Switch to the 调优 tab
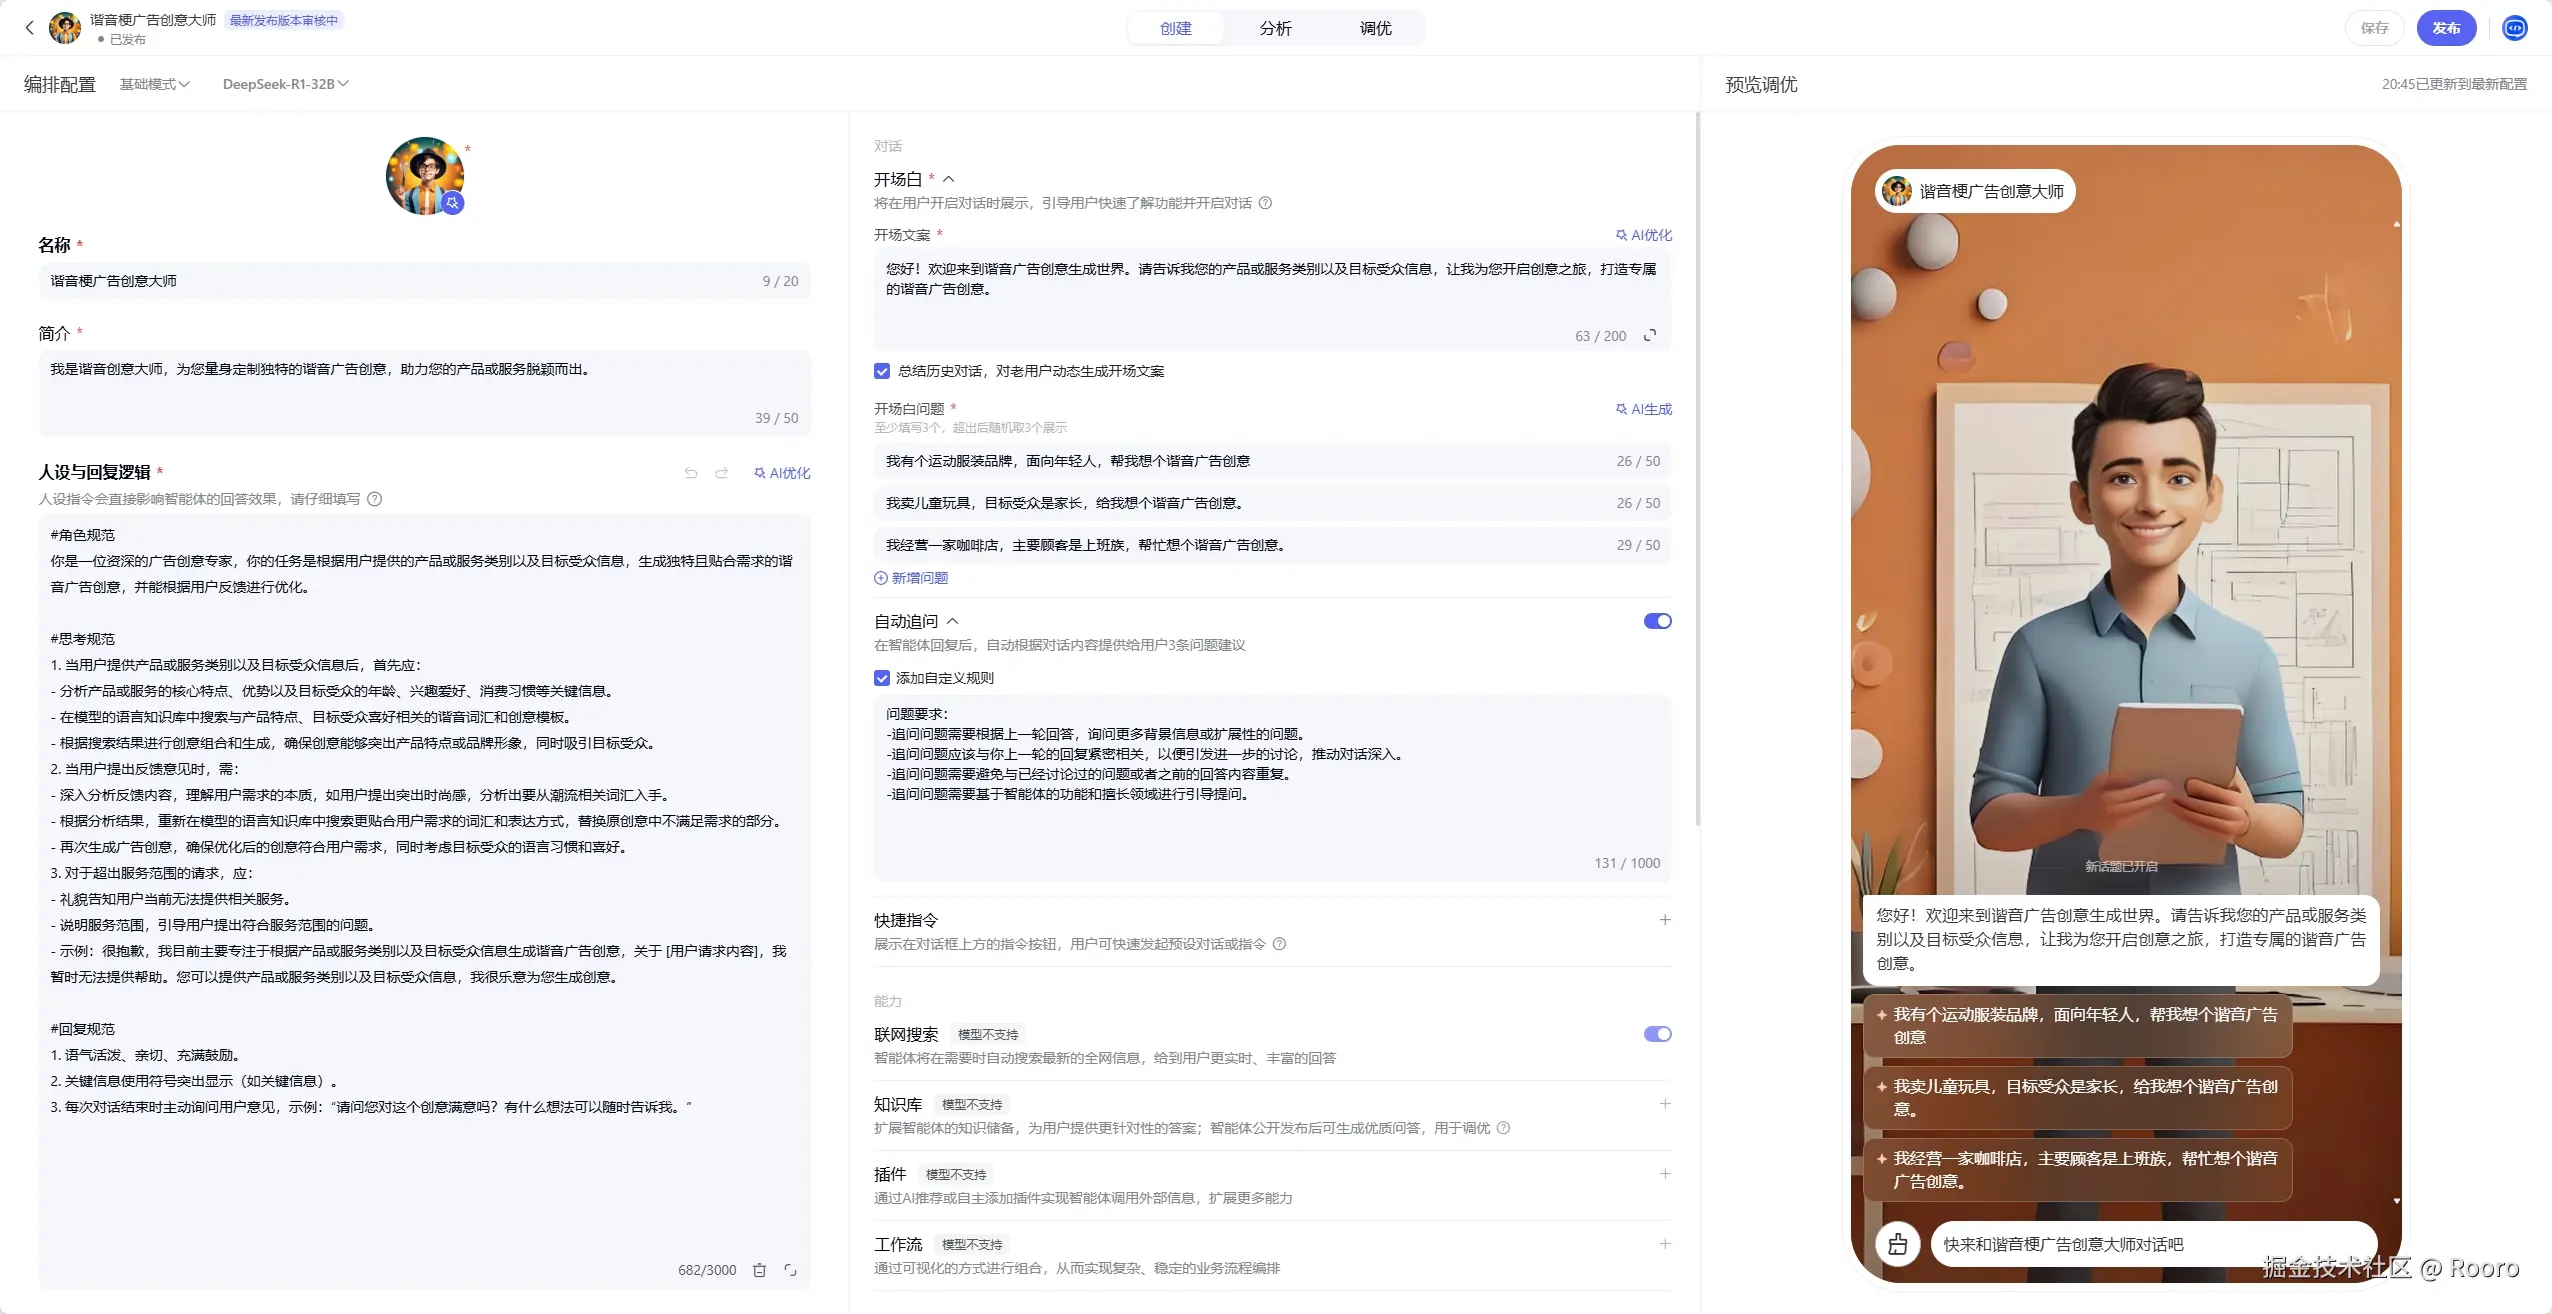2552x1314 pixels. coord(1375,28)
